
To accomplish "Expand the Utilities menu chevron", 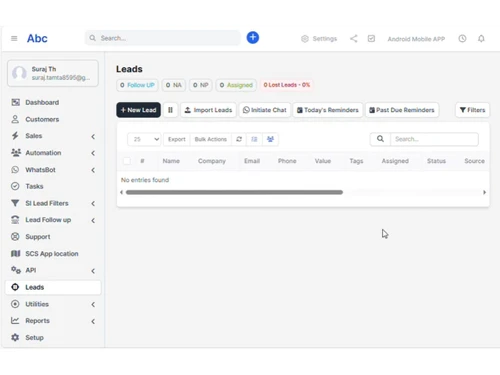I will coord(93,304).
